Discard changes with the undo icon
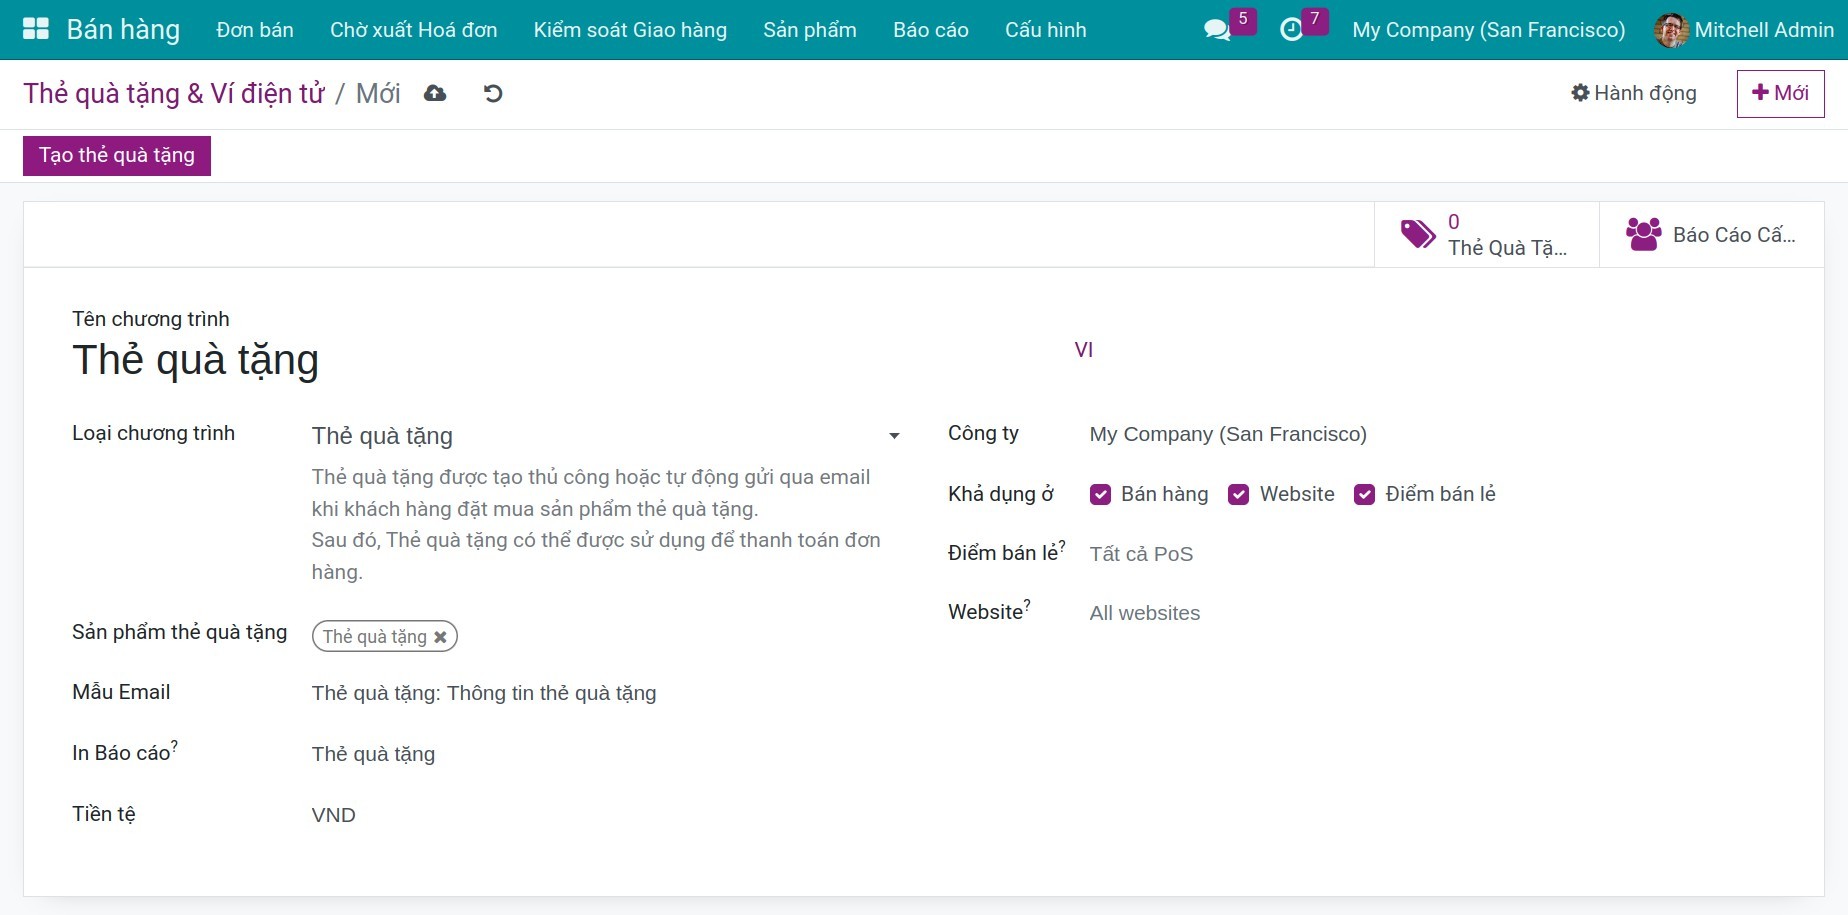Screen dimensions: 1848x915 [x=493, y=93]
